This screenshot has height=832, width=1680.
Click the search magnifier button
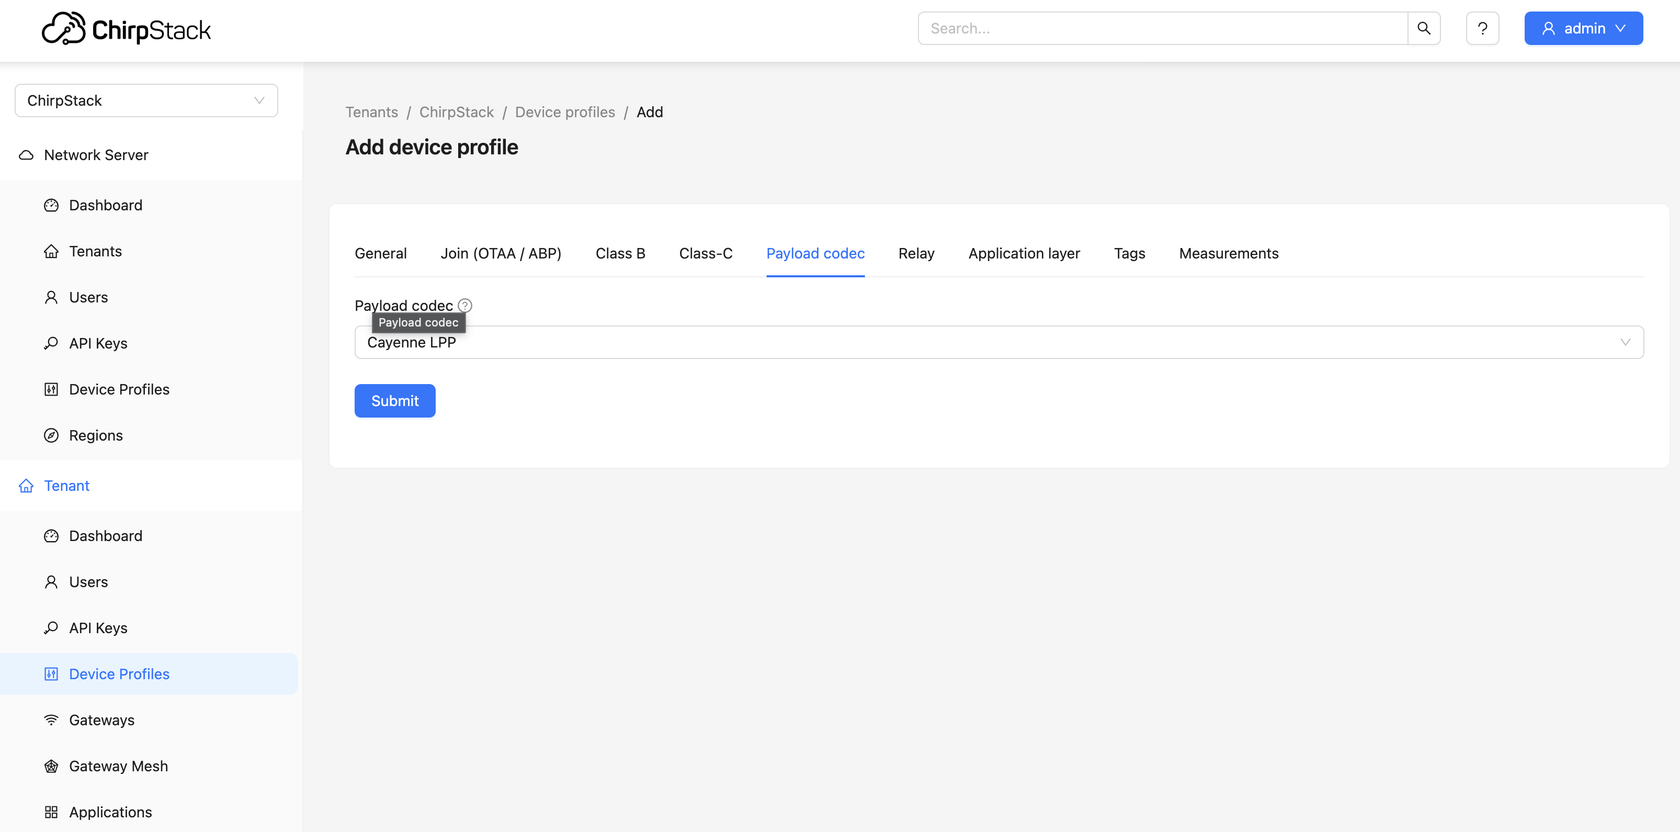1424,28
